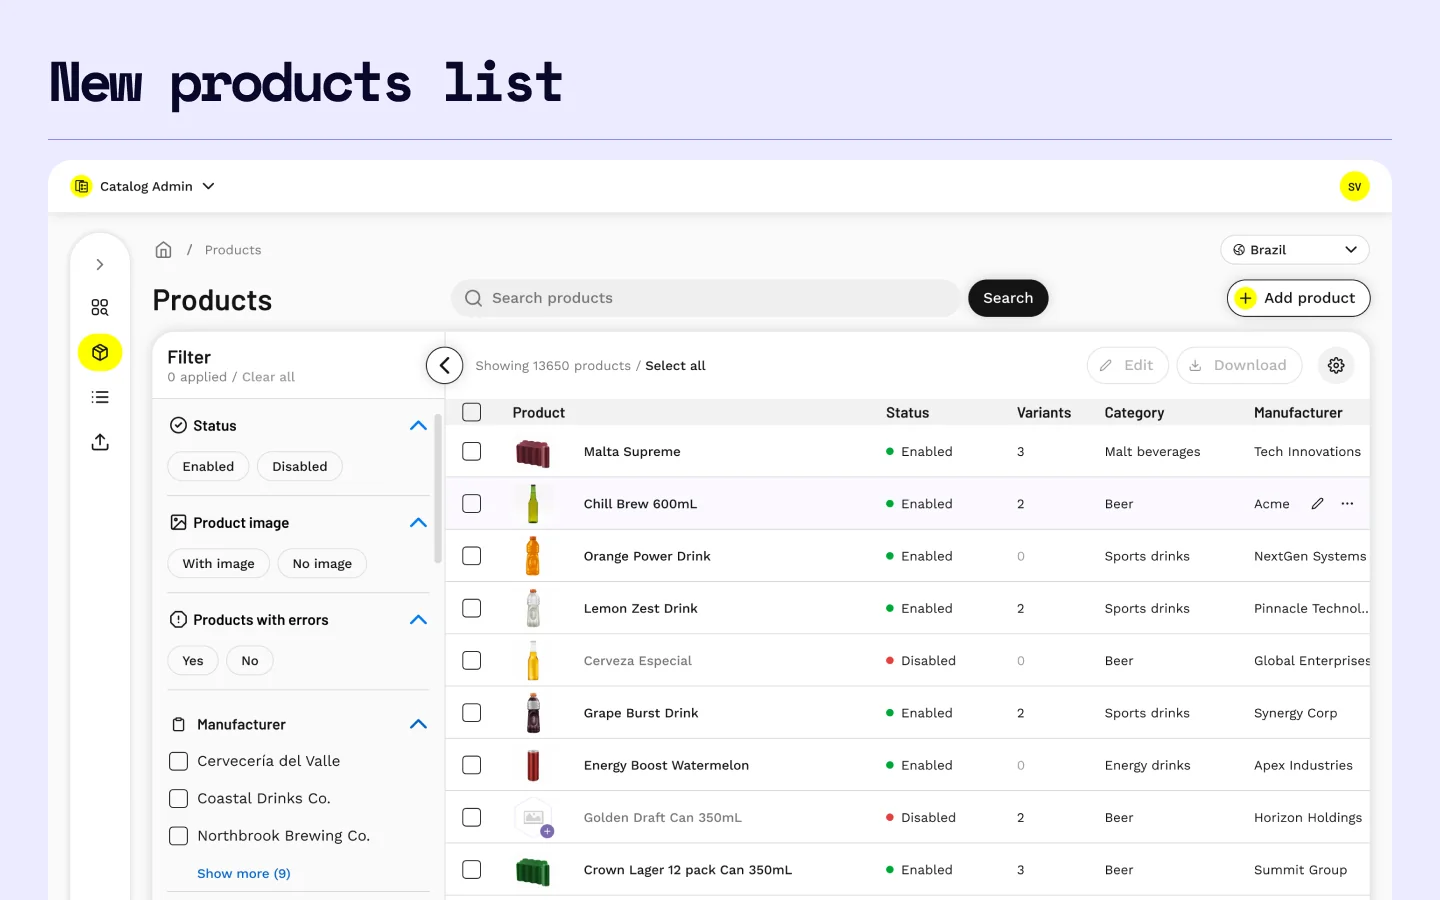The height and width of the screenshot is (900, 1440).
Task: Toggle the select-all header checkbox
Action: [472, 413]
